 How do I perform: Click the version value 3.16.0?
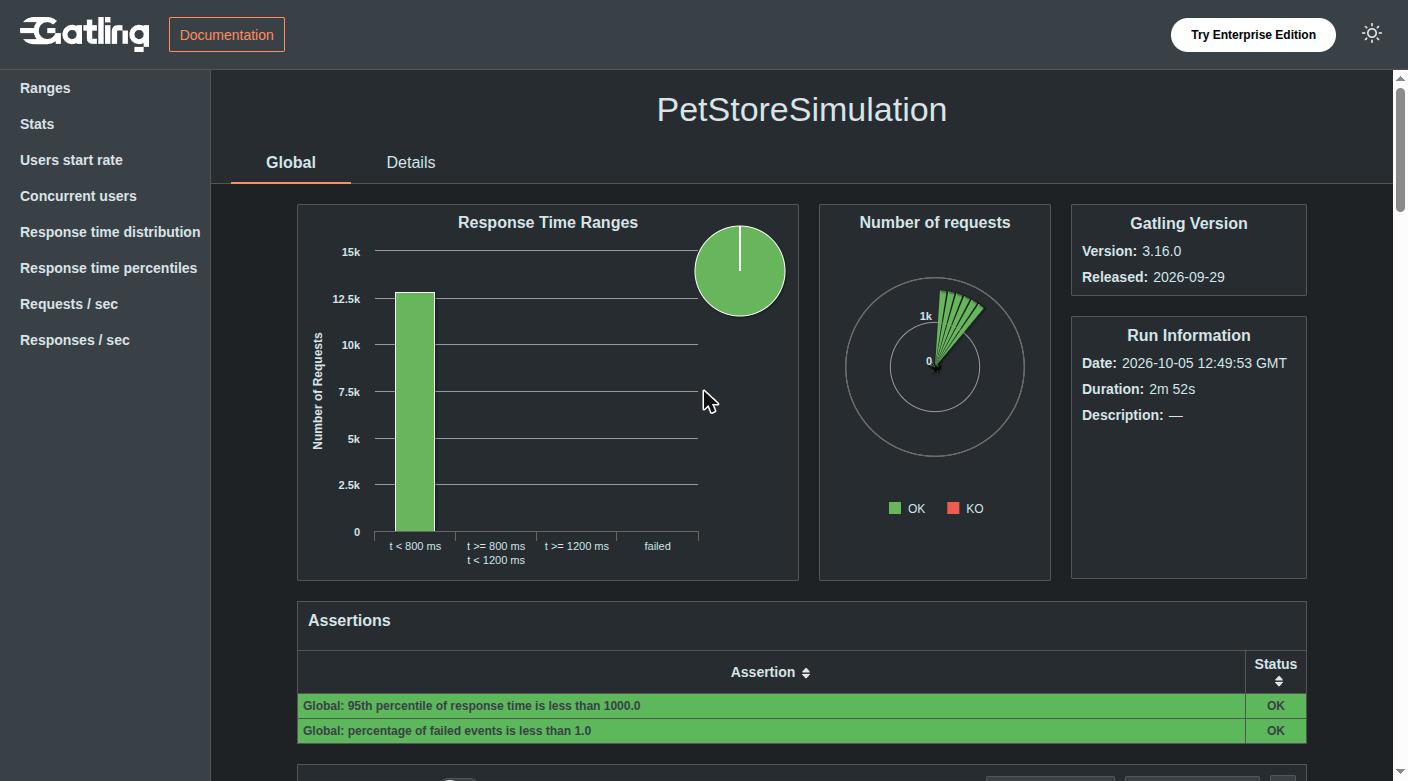(1161, 251)
